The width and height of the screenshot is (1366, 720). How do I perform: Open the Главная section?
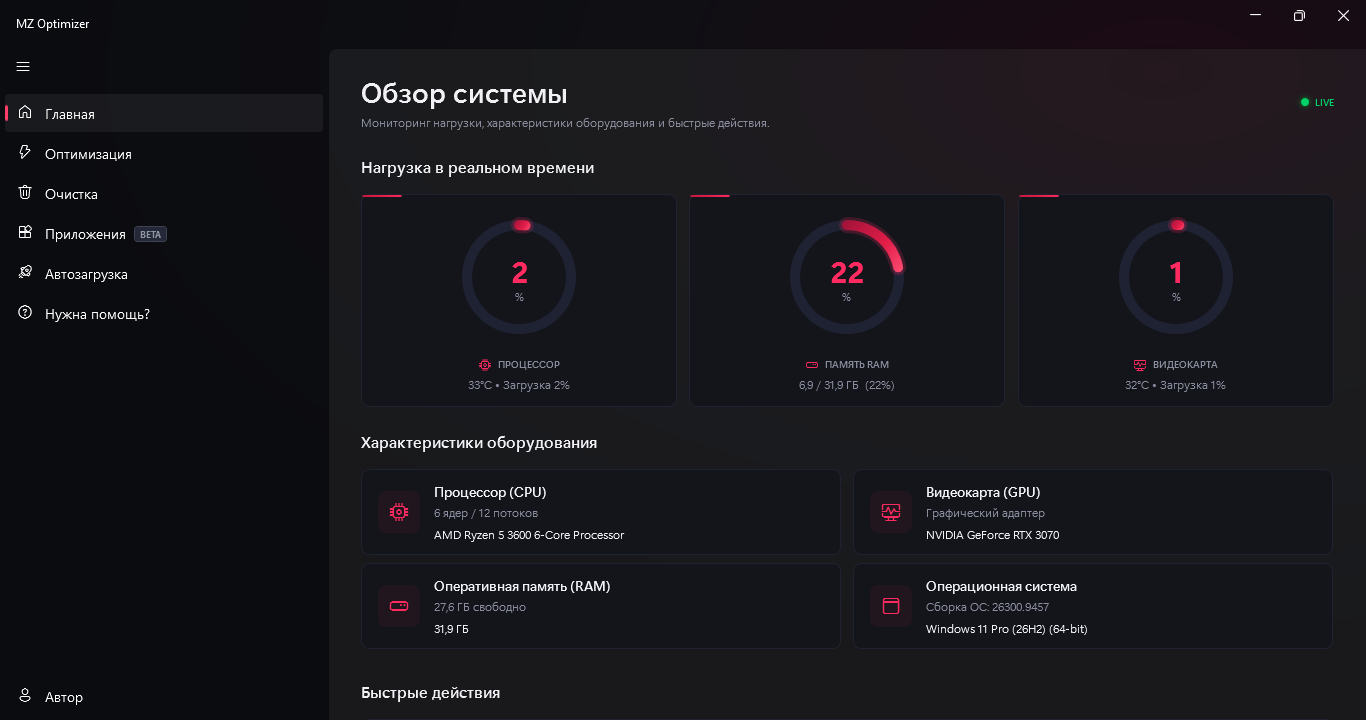(x=164, y=113)
